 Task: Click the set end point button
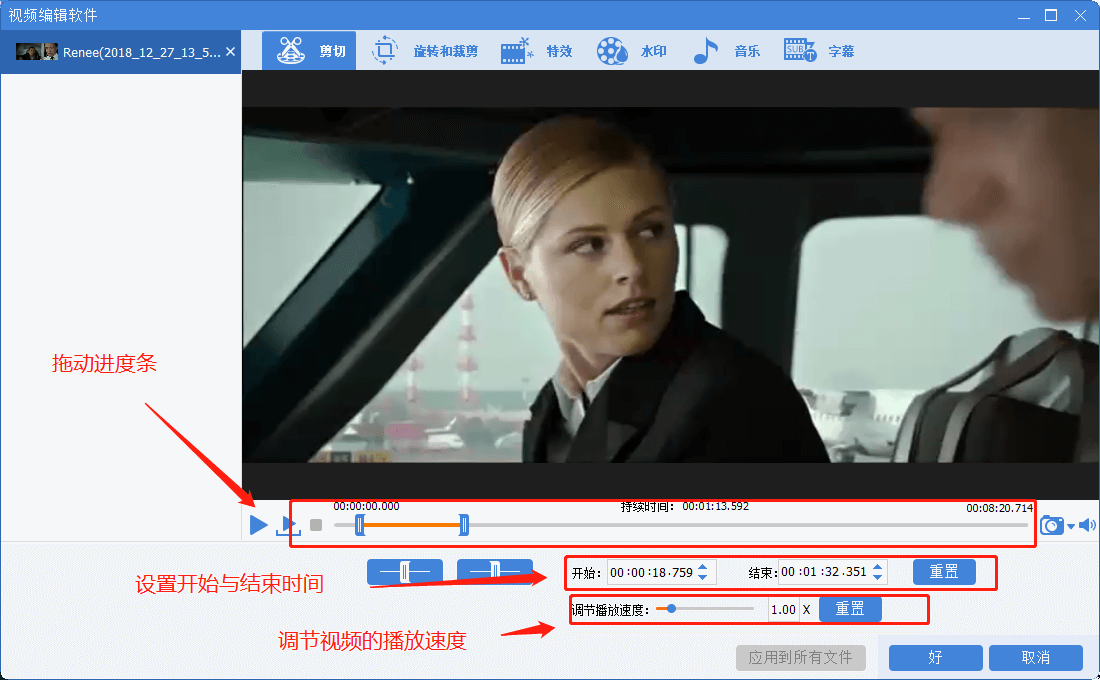pos(495,571)
